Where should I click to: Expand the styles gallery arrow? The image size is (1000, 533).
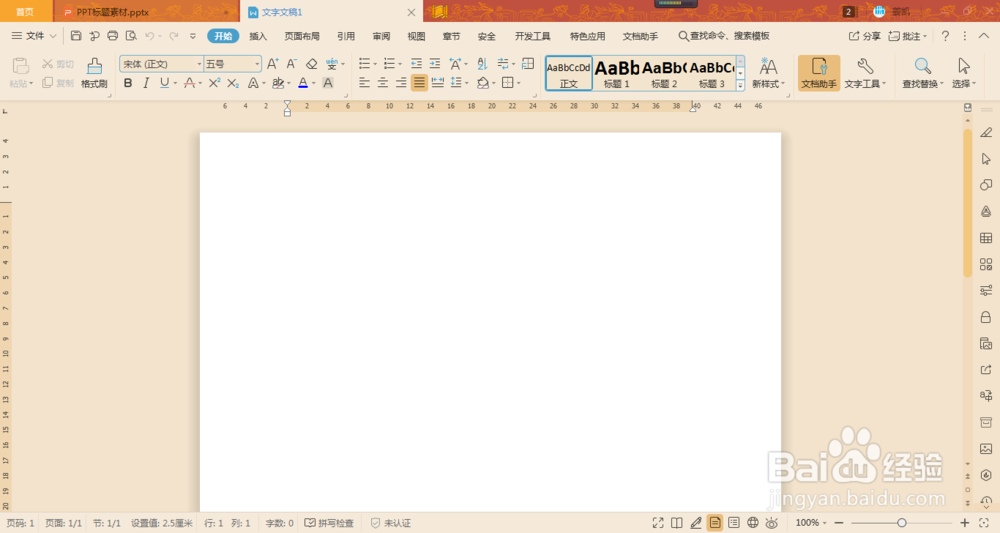pos(740,85)
